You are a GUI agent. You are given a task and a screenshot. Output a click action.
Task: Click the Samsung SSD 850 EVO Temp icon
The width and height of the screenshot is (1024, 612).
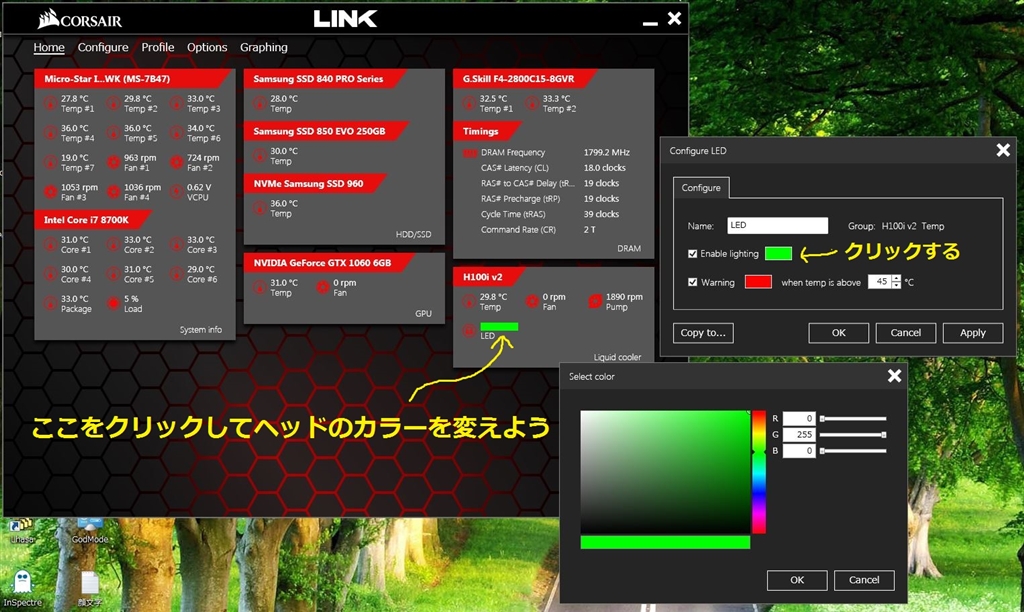(260, 155)
